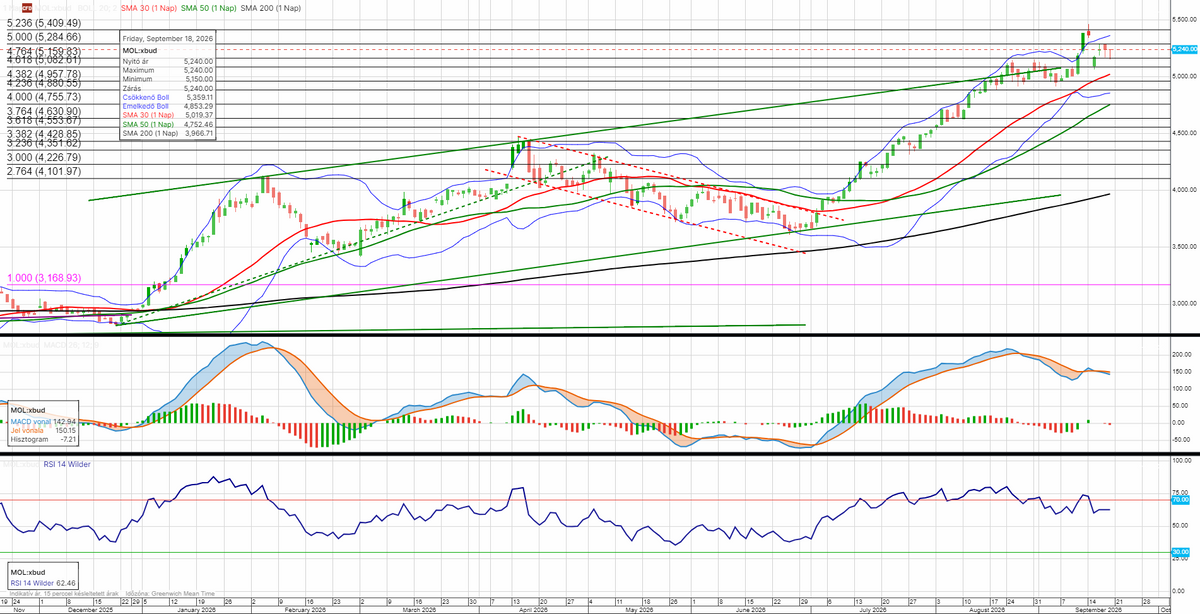1200x614 pixels.
Task: Click the red candlestick chart-type icon
Action: click(x=27, y=8)
